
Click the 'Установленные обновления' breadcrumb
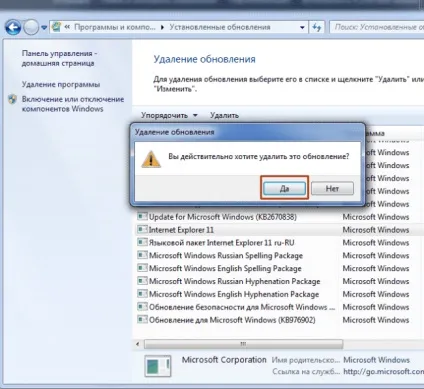(x=220, y=27)
